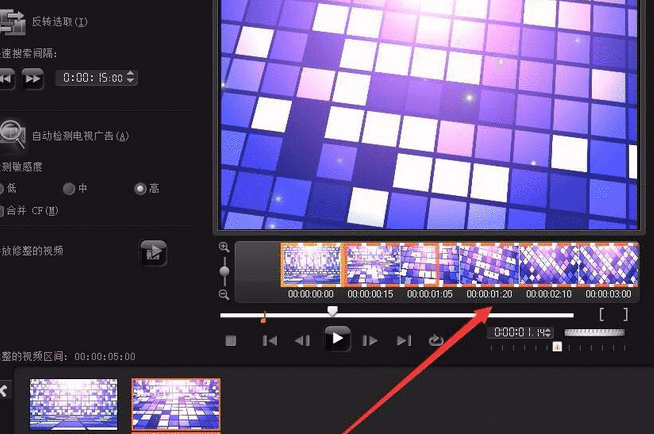
Task: Stop video playback
Action: click(231, 340)
